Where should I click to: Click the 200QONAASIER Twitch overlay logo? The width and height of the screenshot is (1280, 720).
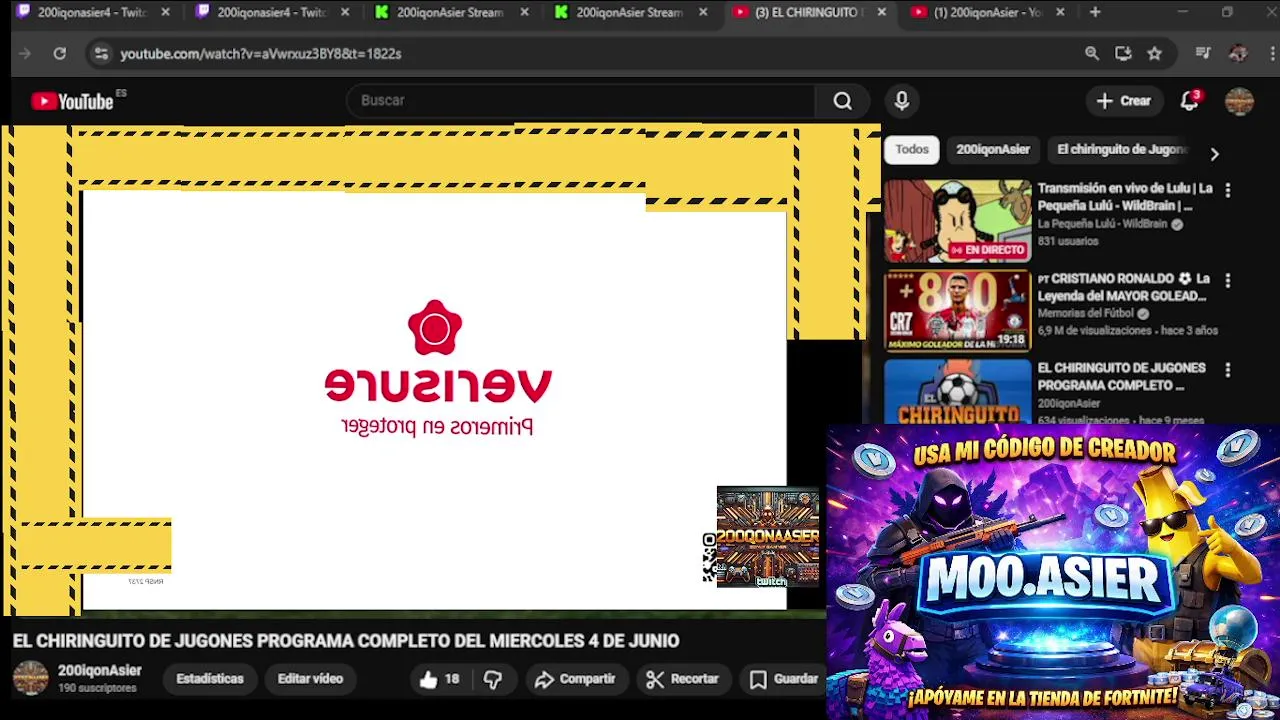767,536
